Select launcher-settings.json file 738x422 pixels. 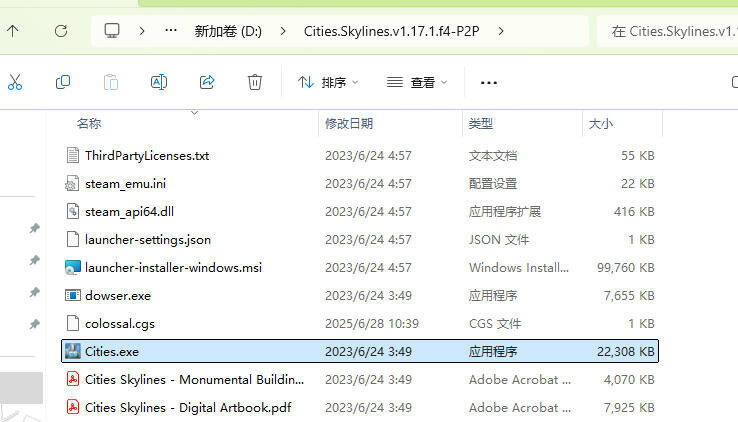pos(148,240)
